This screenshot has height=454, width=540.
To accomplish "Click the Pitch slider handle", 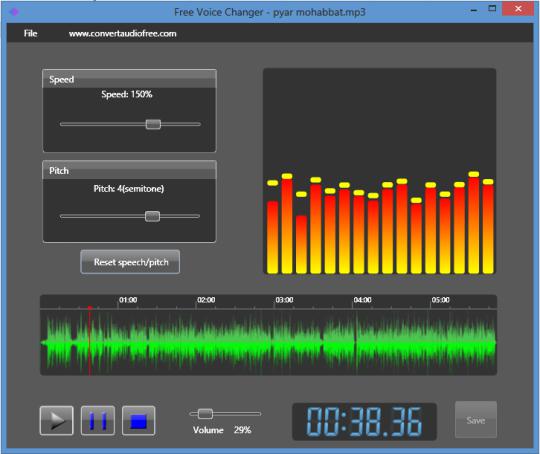I will pos(152,216).
